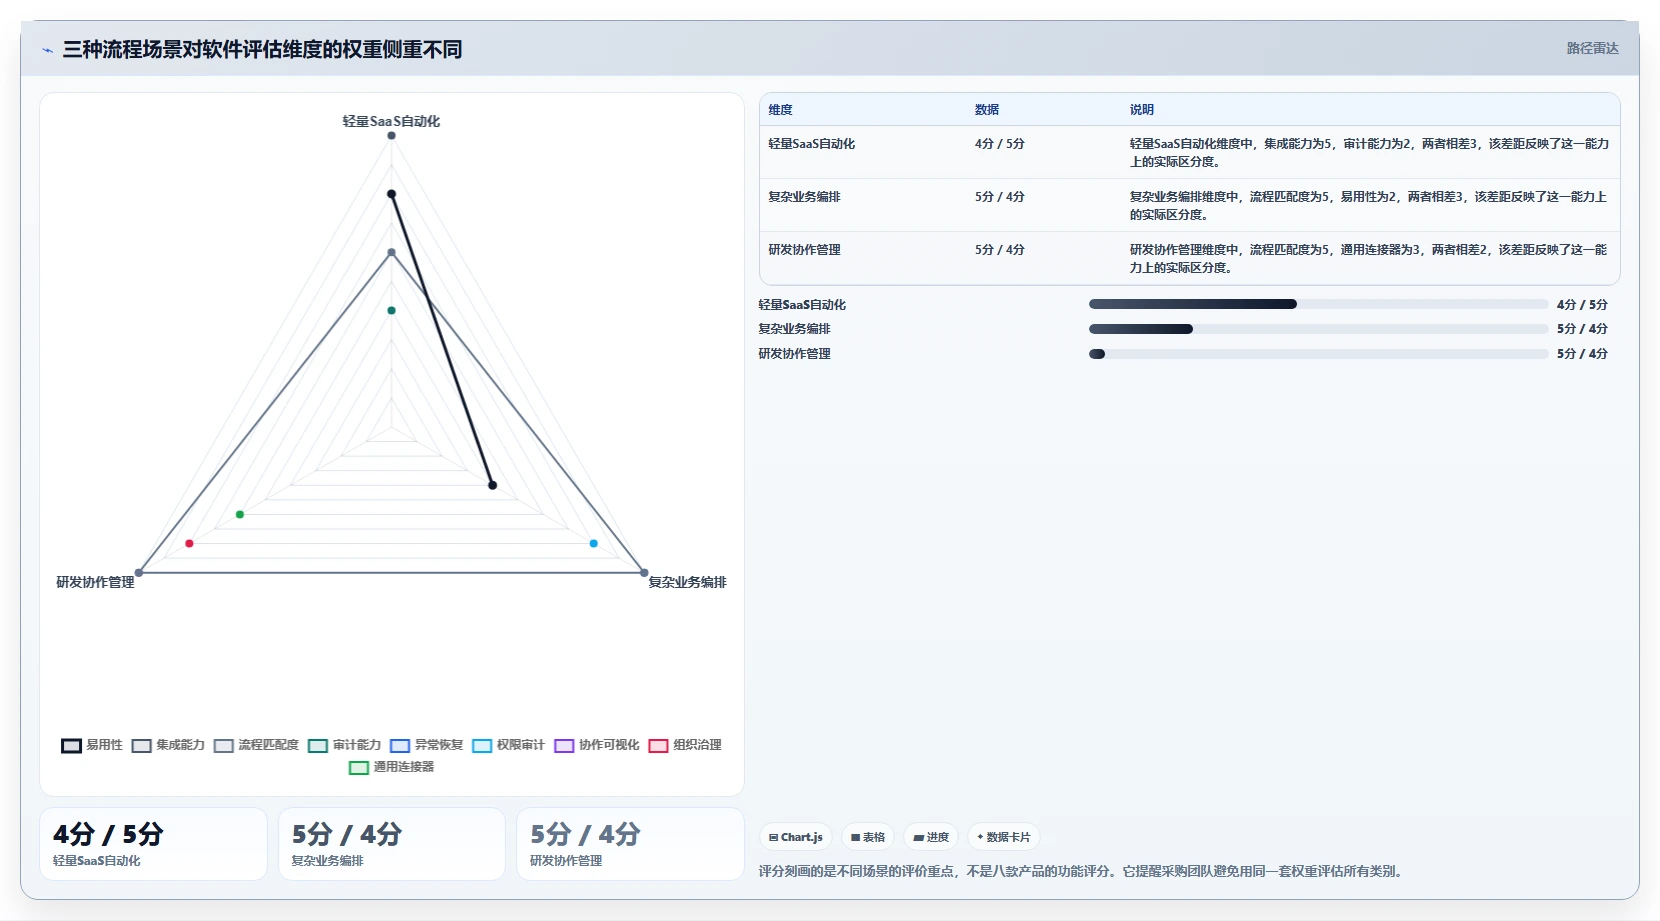Click the title icon beside 三种流程场景 heading
Screen dimensions: 1660x921
(47, 50)
